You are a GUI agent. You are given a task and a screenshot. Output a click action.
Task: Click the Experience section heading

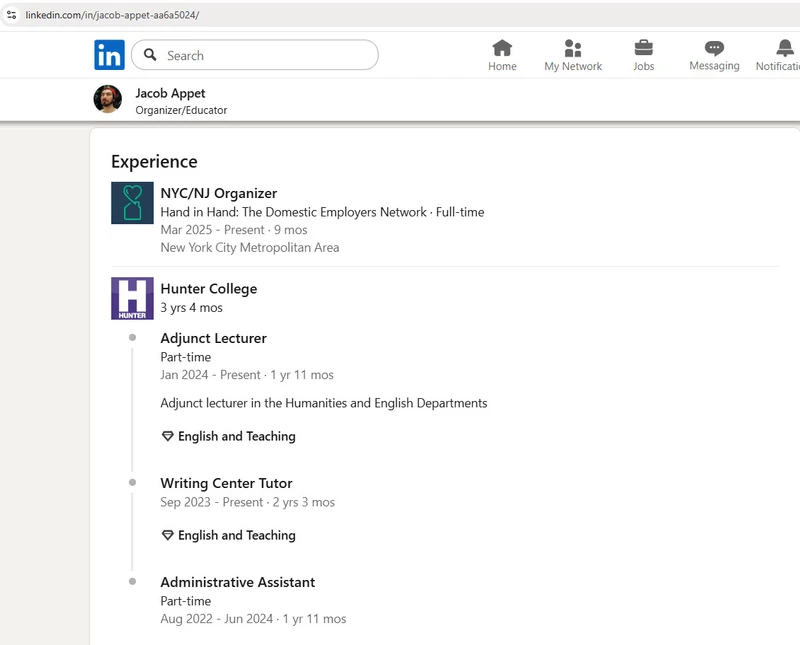(154, 162)
